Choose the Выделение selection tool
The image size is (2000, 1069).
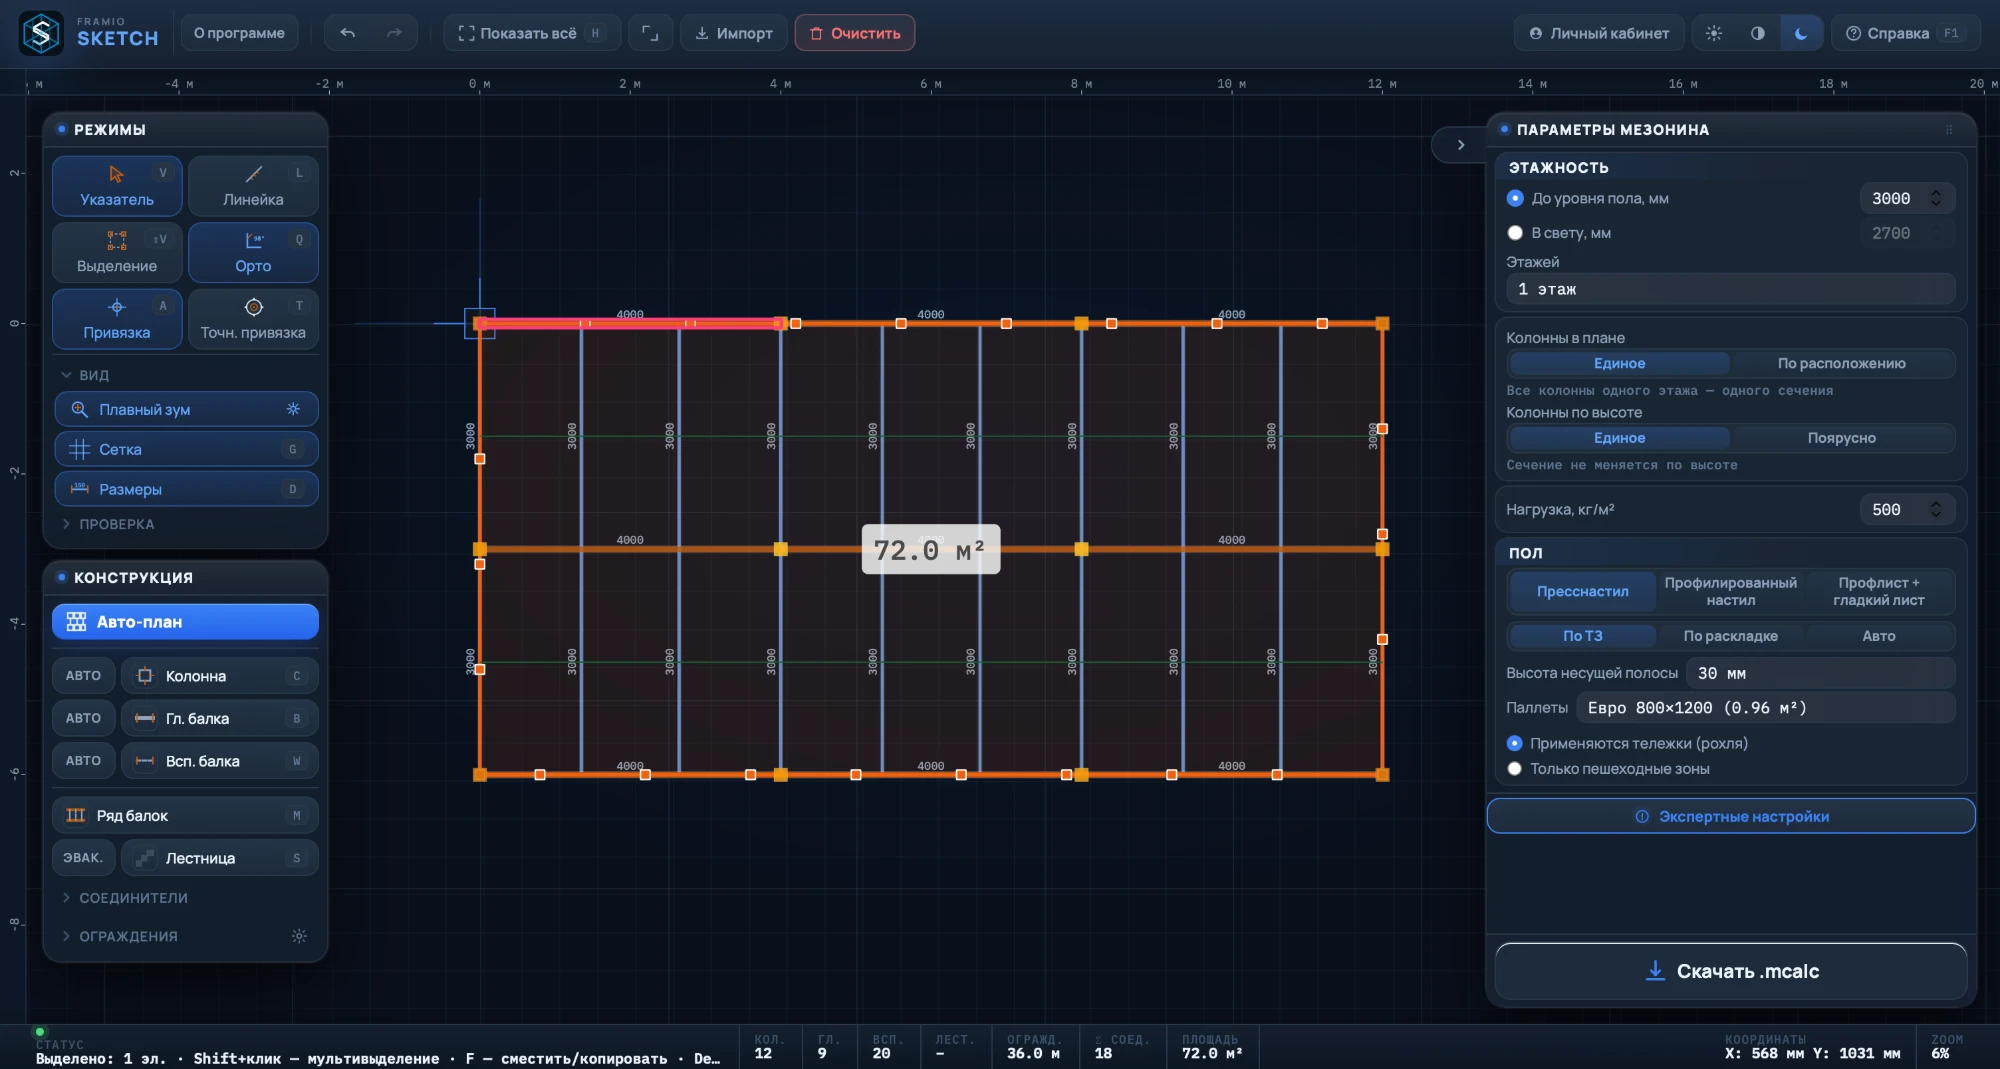[x=117, y=252]
